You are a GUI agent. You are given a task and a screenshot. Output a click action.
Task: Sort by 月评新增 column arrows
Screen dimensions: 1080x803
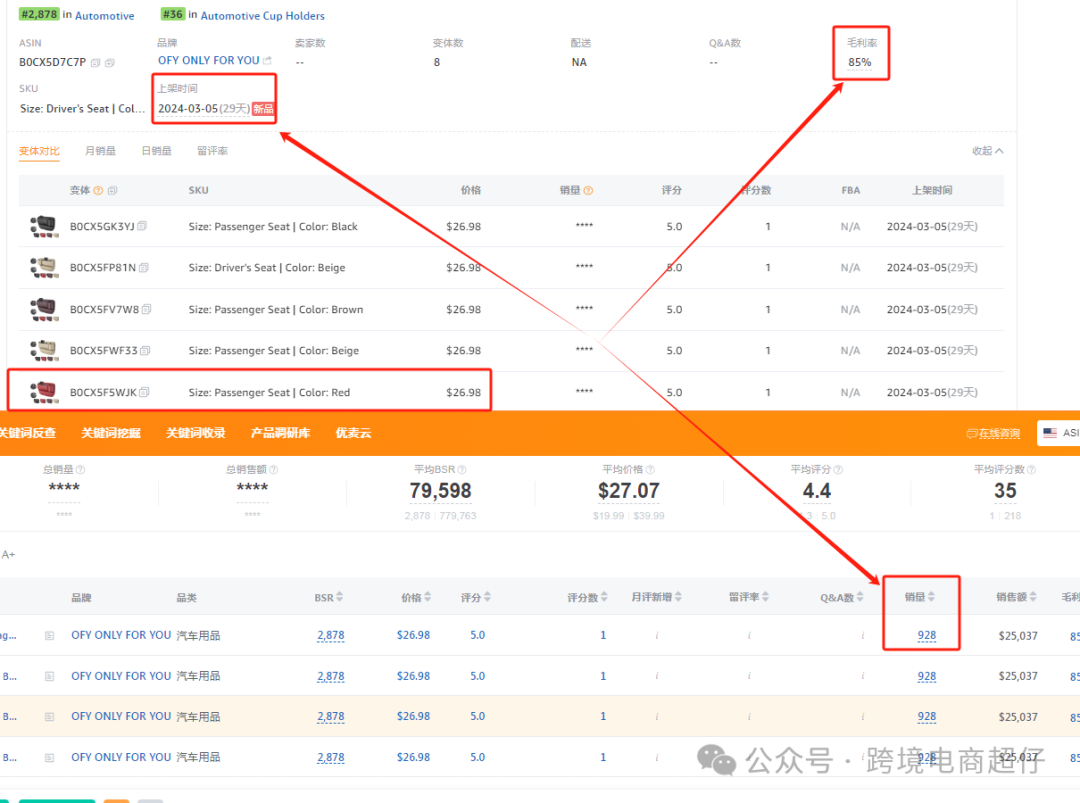[x=678, y=597]
